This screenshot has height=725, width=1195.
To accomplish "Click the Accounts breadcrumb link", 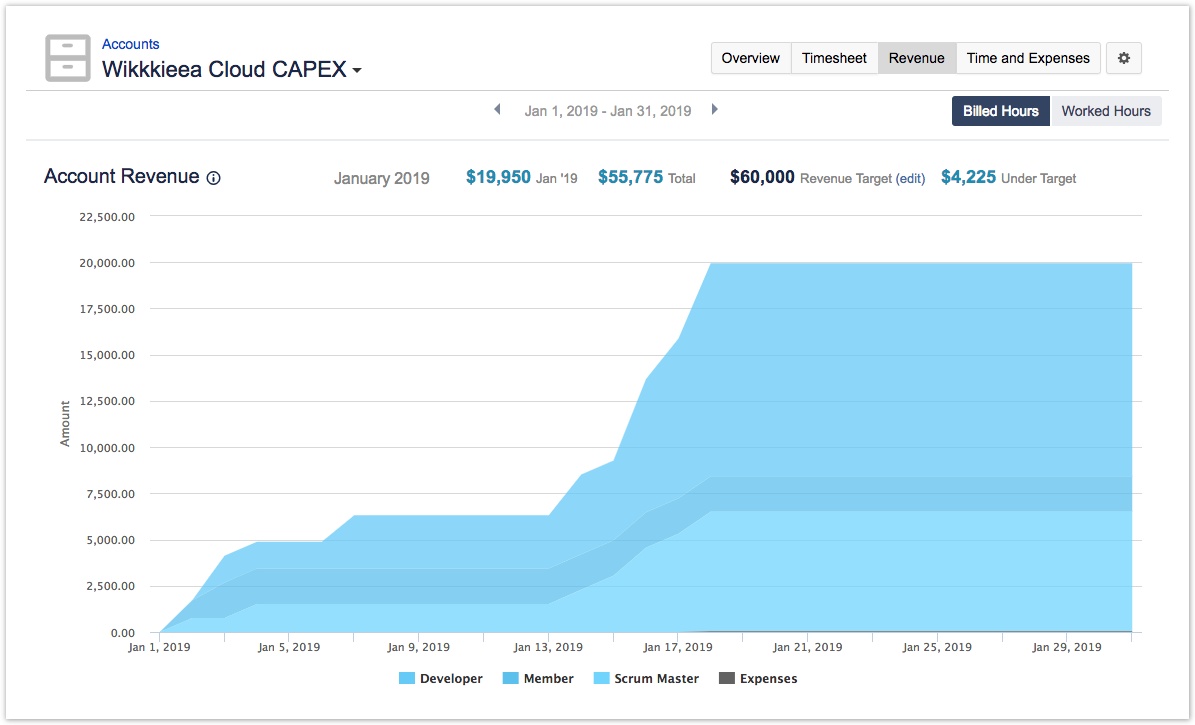I will click(x=130, y=44).
